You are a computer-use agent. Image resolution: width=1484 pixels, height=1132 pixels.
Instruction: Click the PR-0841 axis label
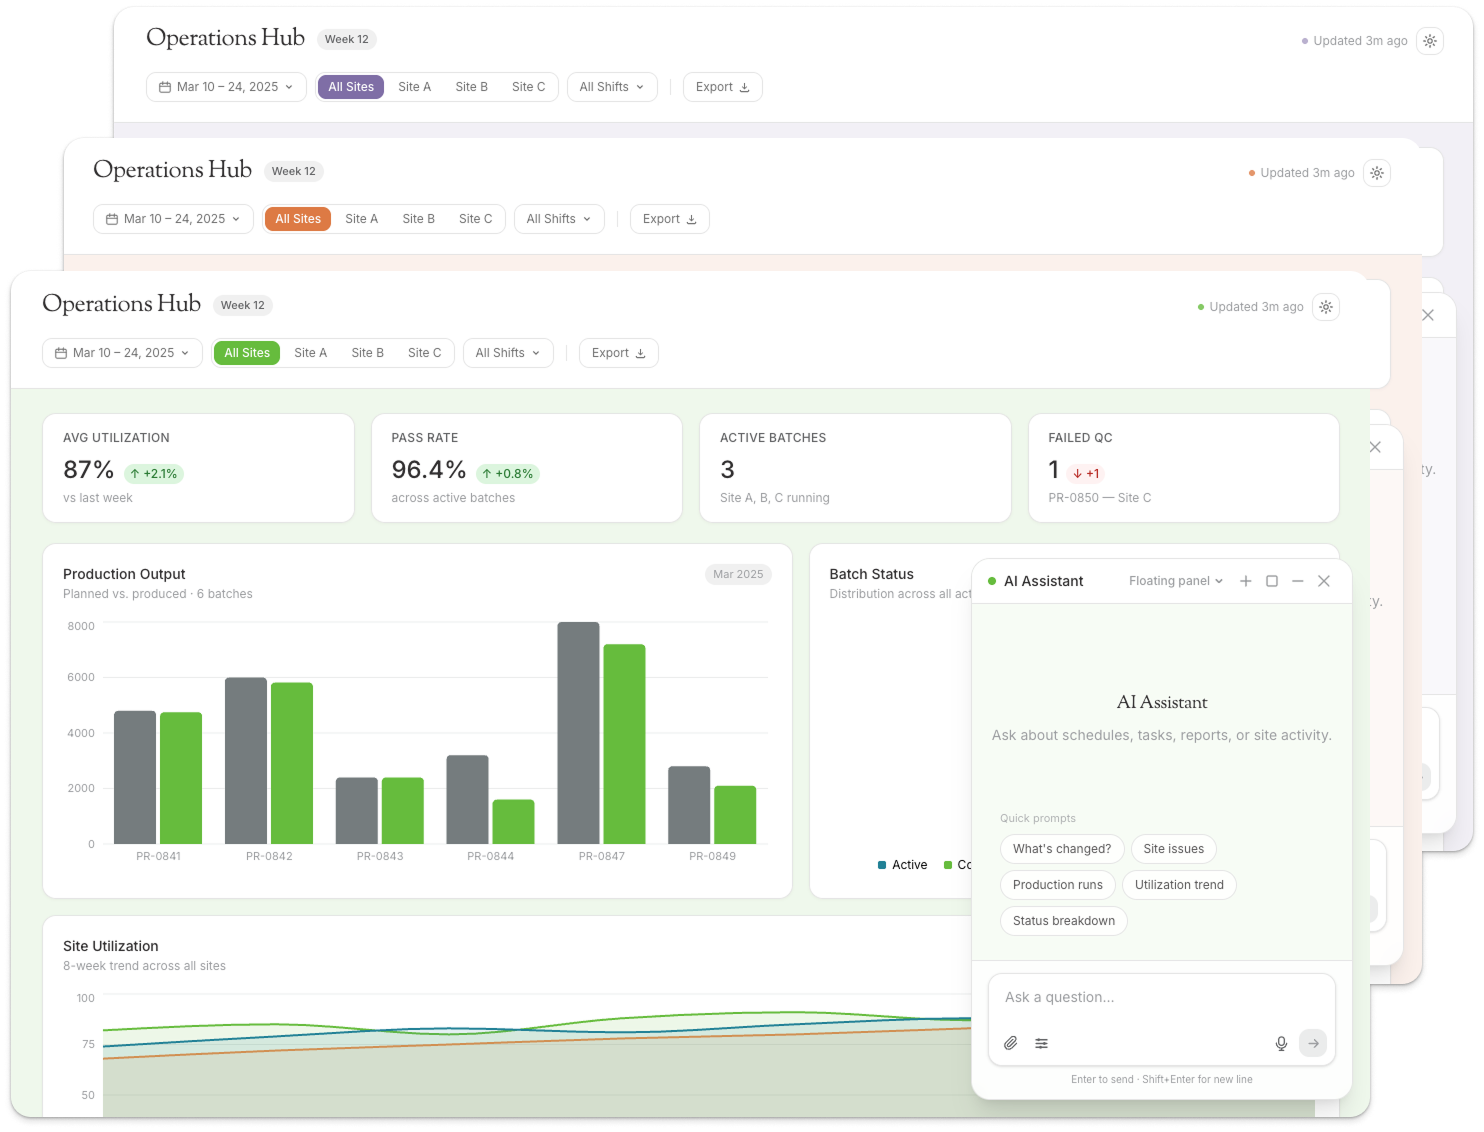(158, 856)
